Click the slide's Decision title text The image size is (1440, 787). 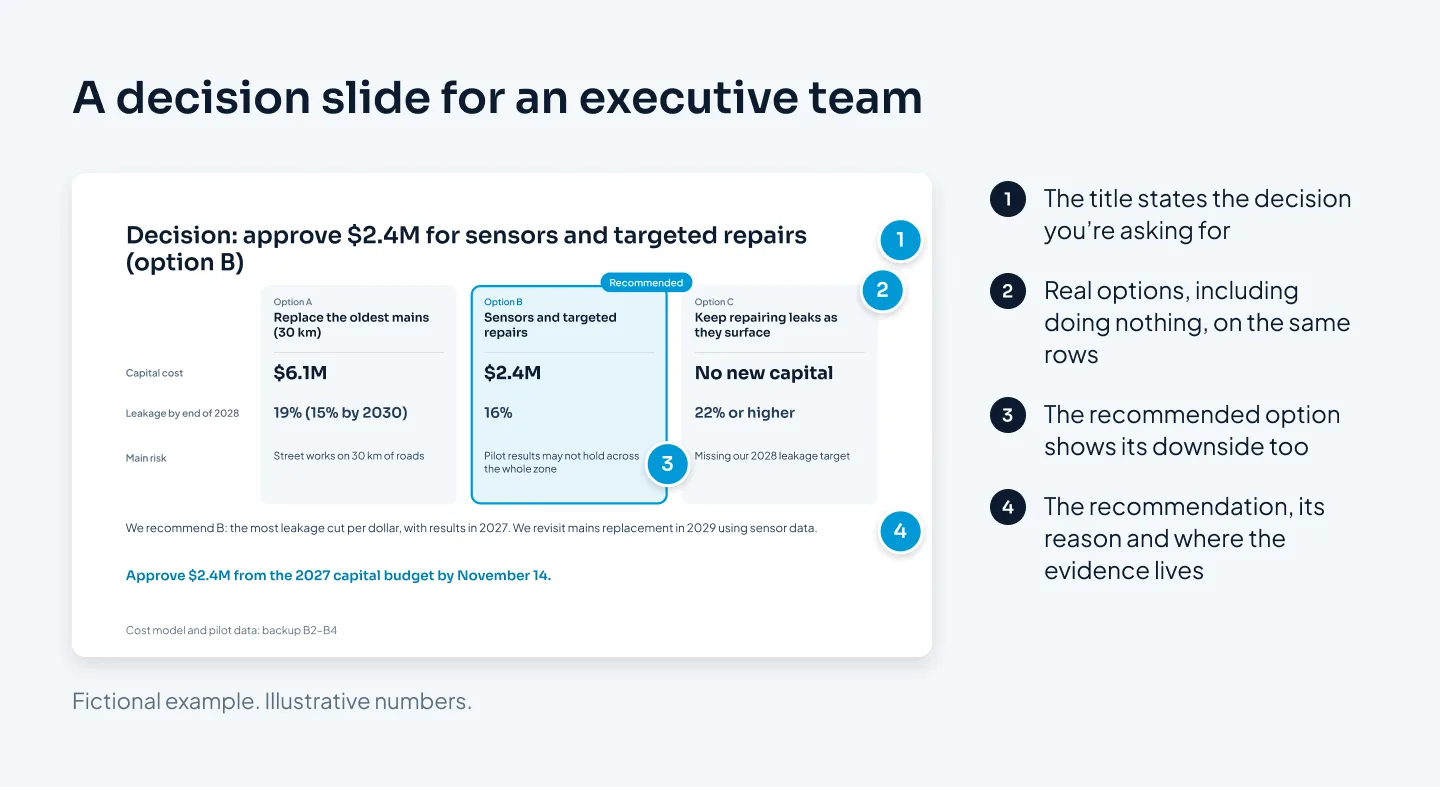tap(466, 248)
